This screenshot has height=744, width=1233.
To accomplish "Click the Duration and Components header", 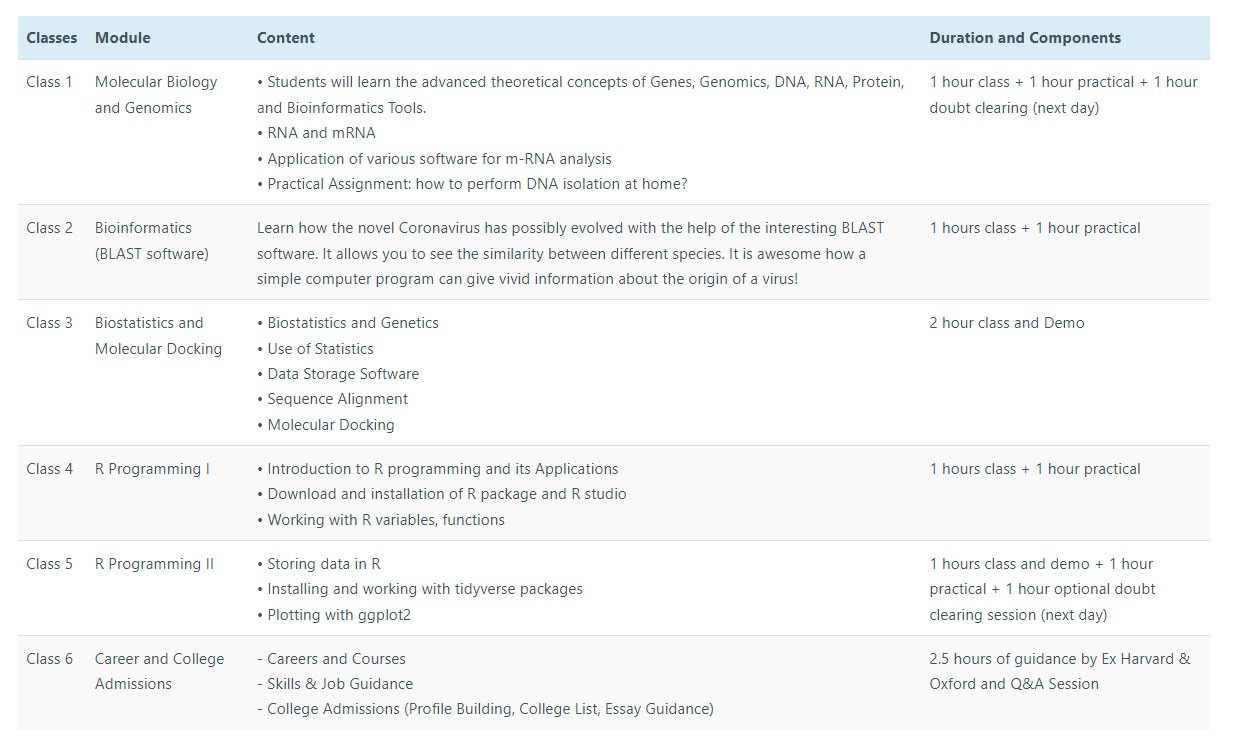I will pos(1025,38).
